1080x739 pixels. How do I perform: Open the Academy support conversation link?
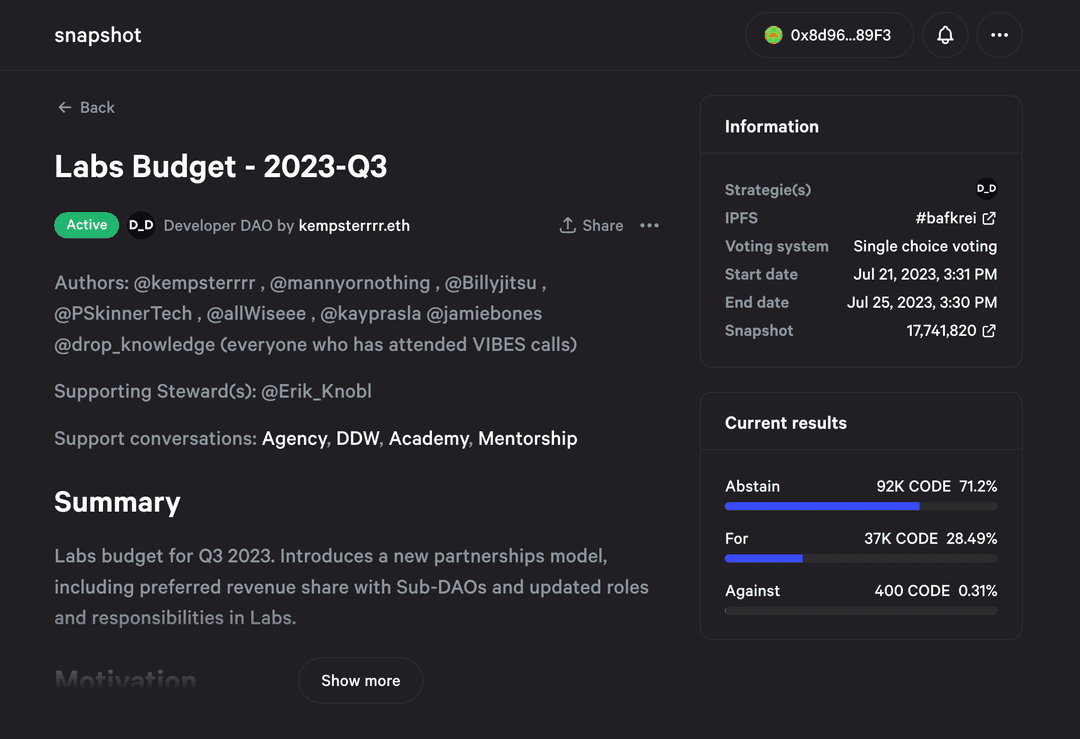428,439
